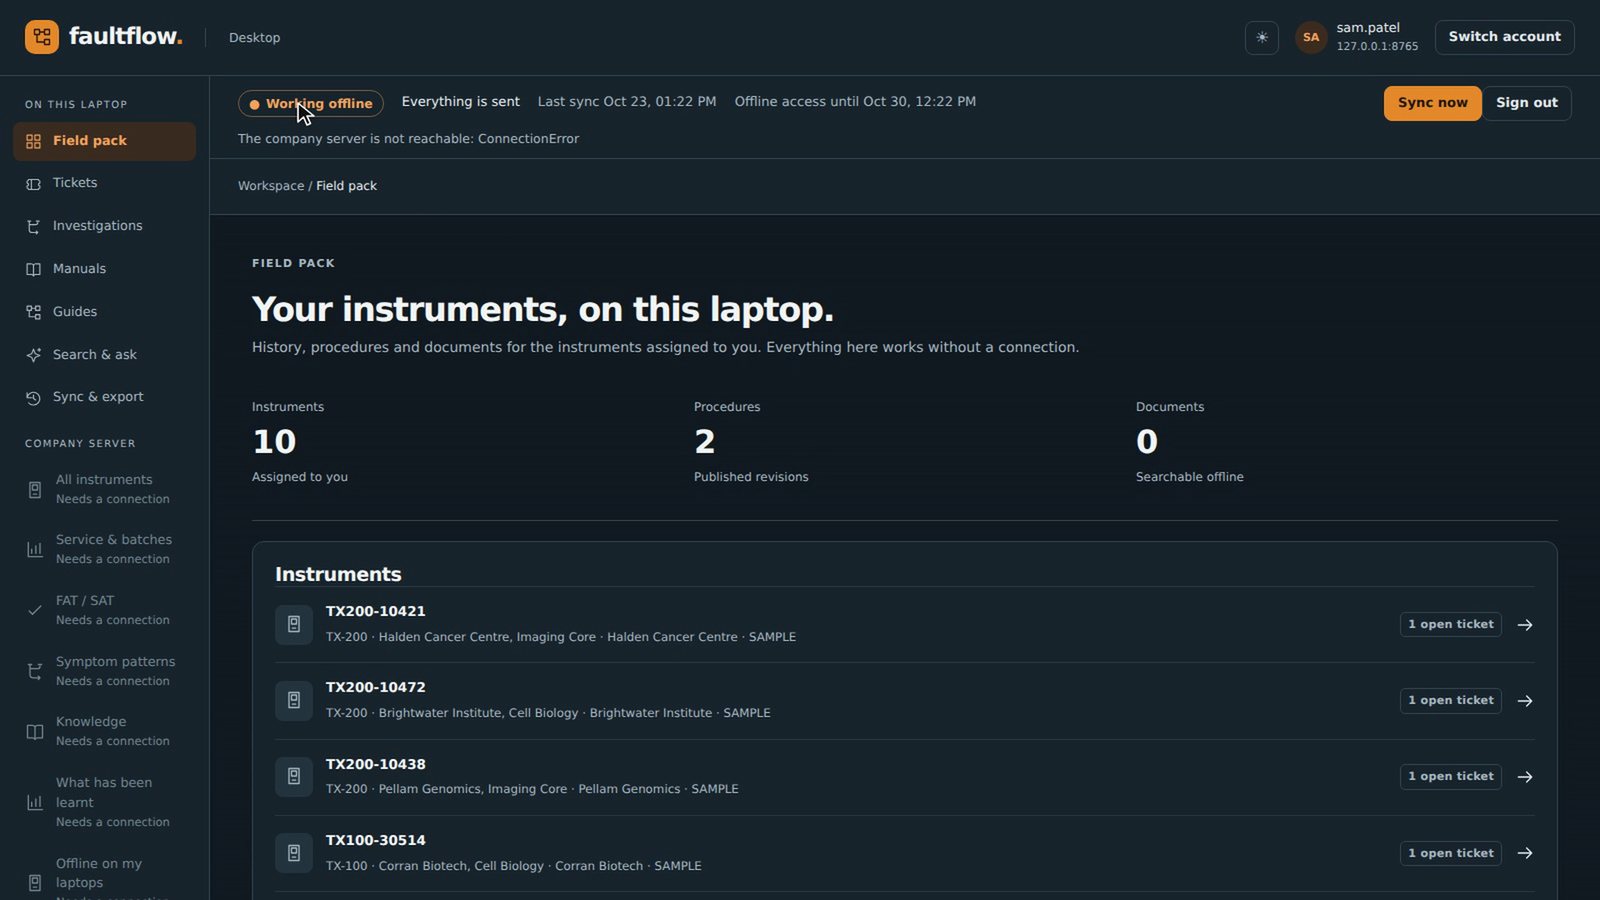Click the FAT / SAT checkmark icon
Viewport: 1600px width, 900px height.
pos(35,610)
